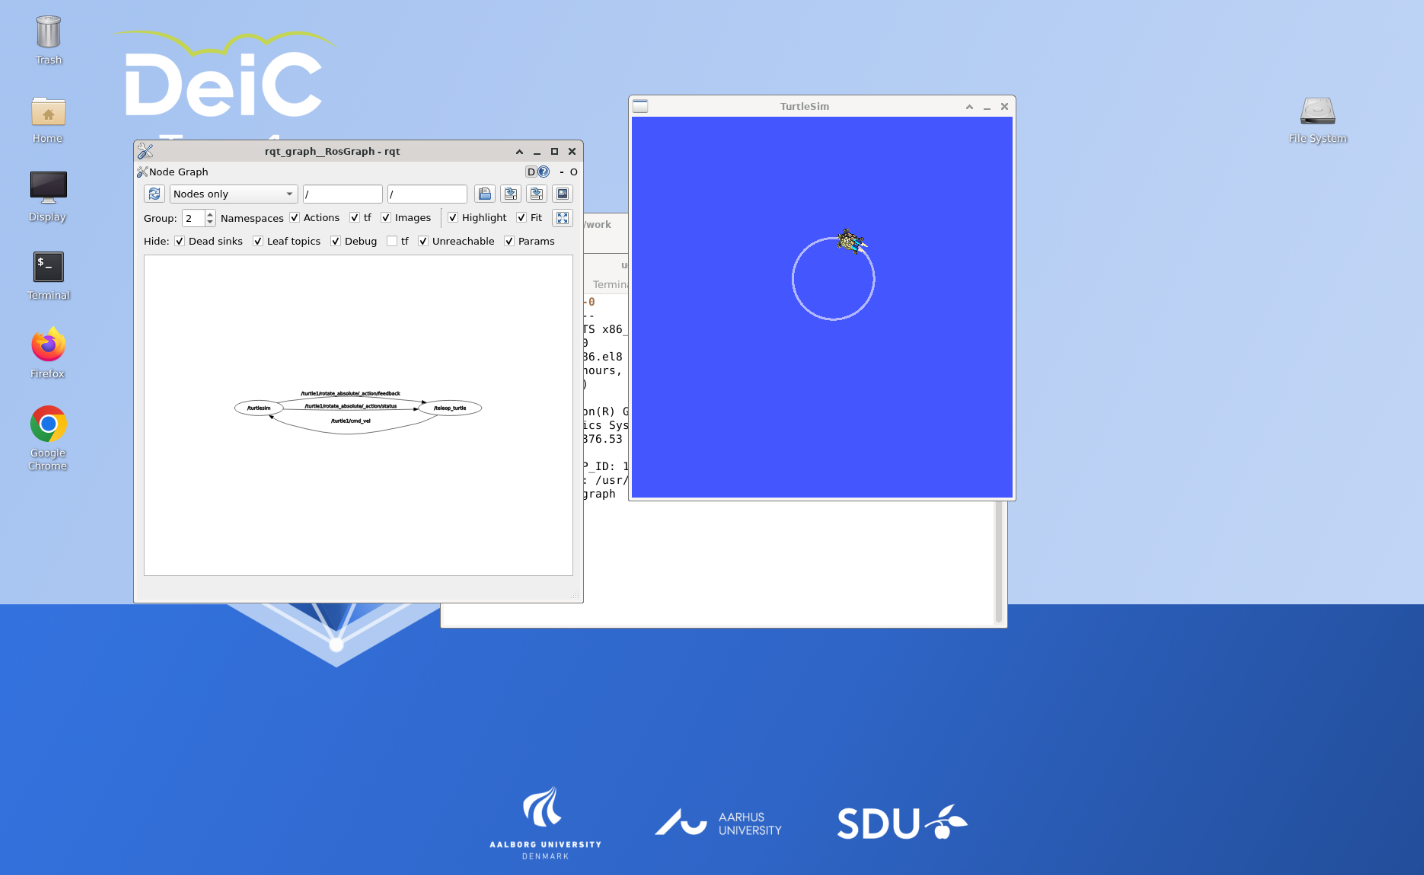1424x875 pixels.
Task: Open rqt plugin help icon
Action: pyautogui.click(x=544, y=172)
